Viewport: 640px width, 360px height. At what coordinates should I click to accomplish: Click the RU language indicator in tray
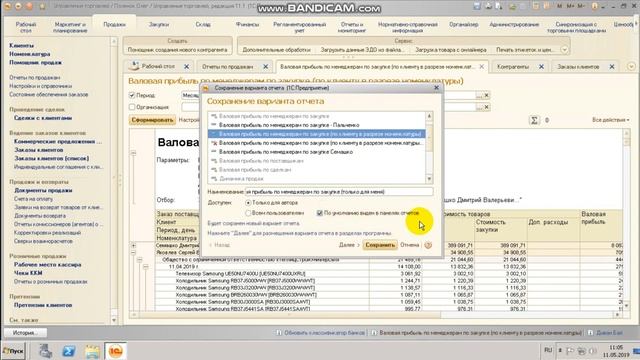click(x=548, y=350)
